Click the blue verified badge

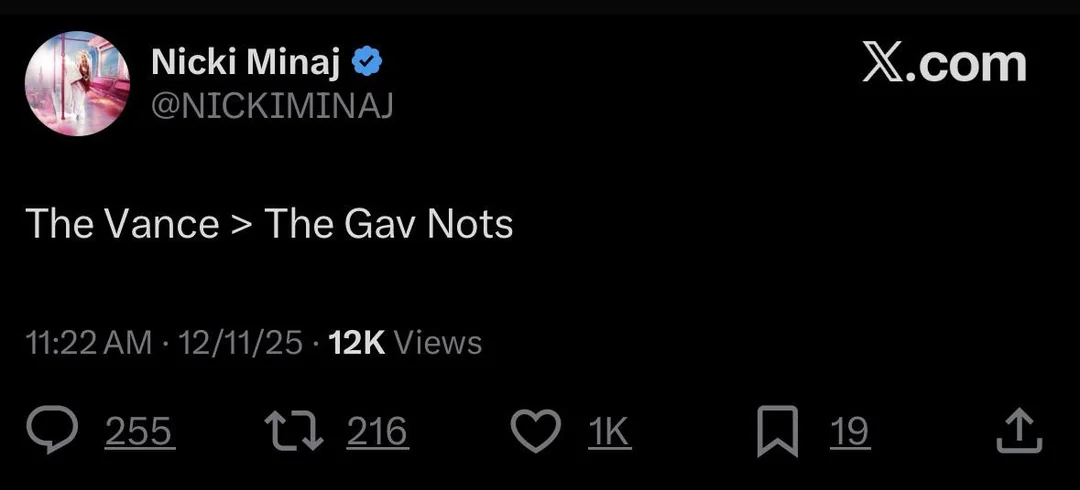368,64
